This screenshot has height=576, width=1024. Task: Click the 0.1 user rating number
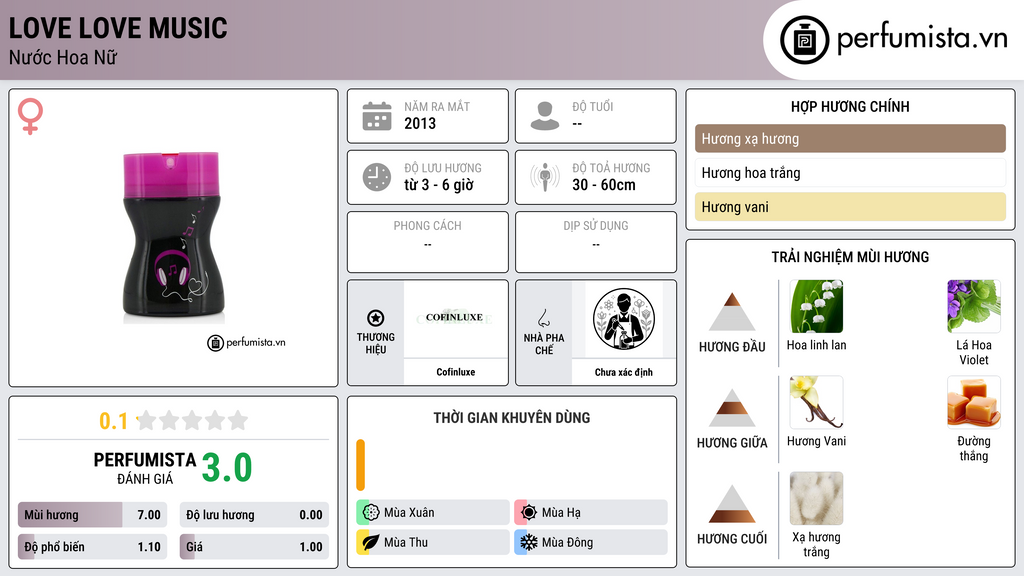point(114,421)
